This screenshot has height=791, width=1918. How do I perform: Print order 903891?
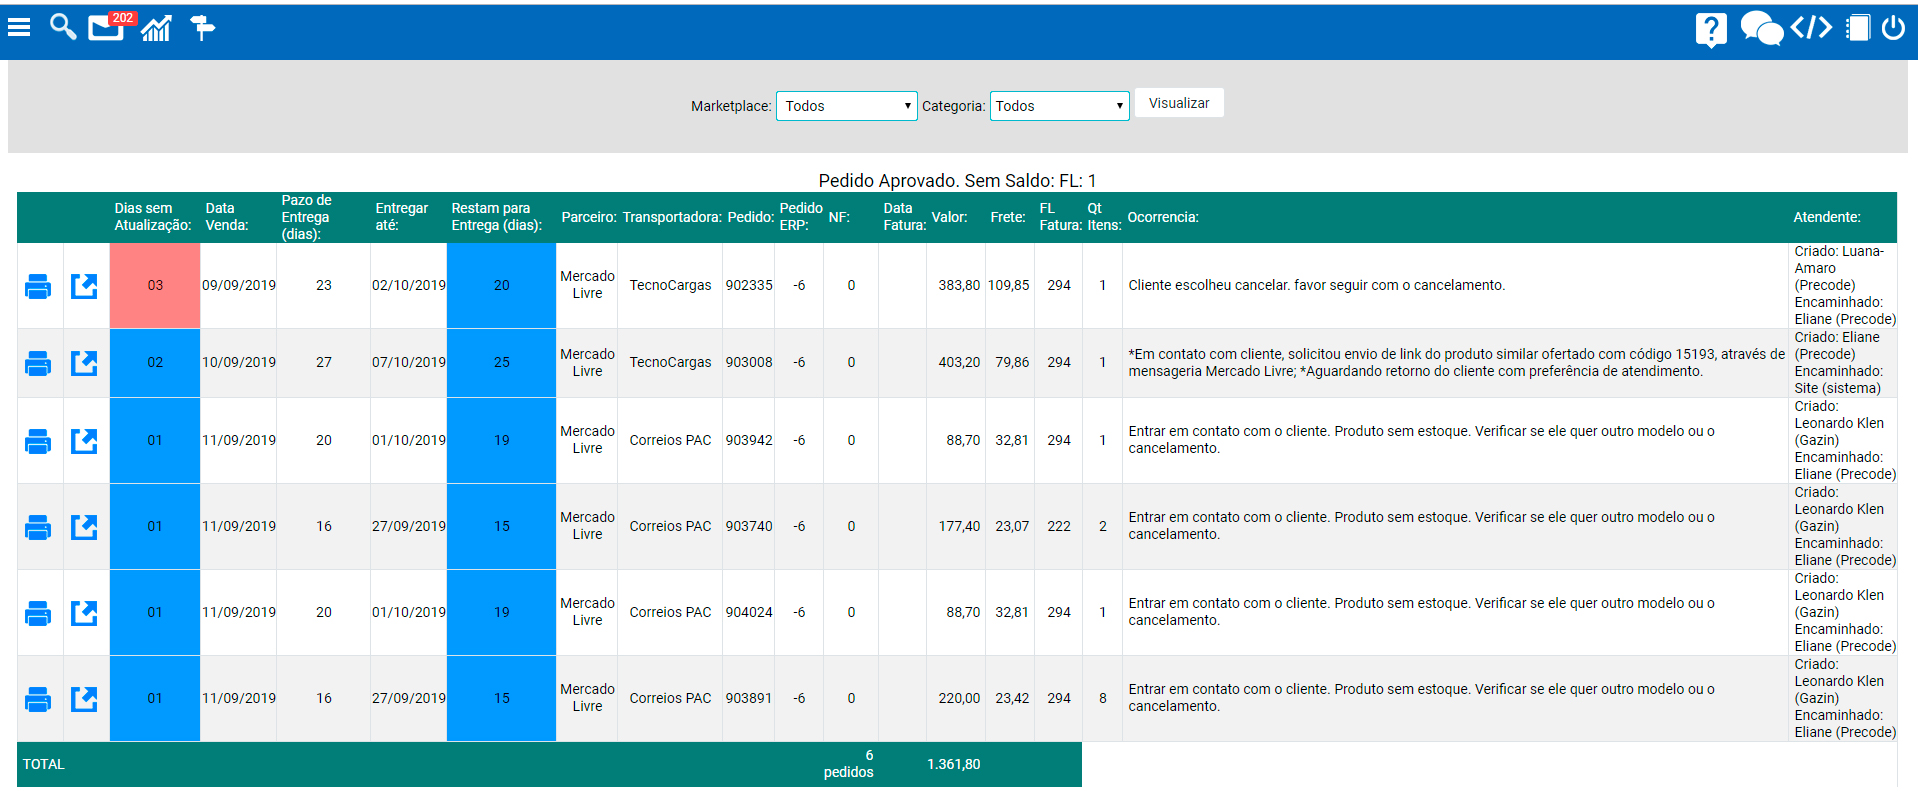[38, 699]
